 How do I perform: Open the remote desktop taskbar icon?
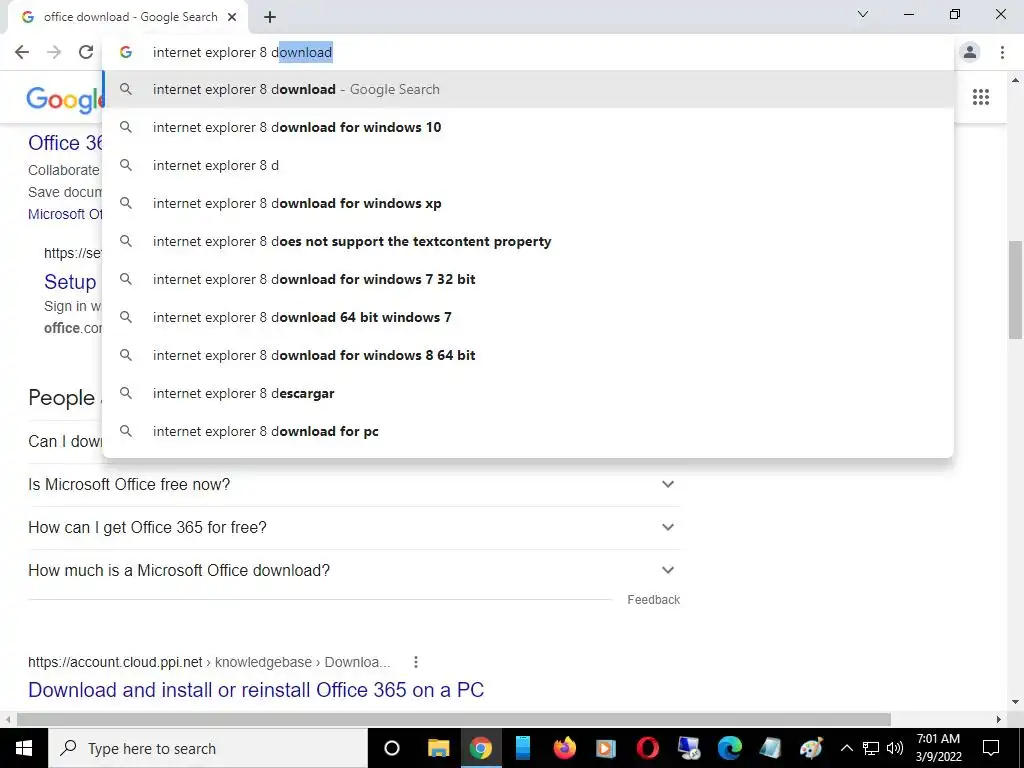pos(688,748)
